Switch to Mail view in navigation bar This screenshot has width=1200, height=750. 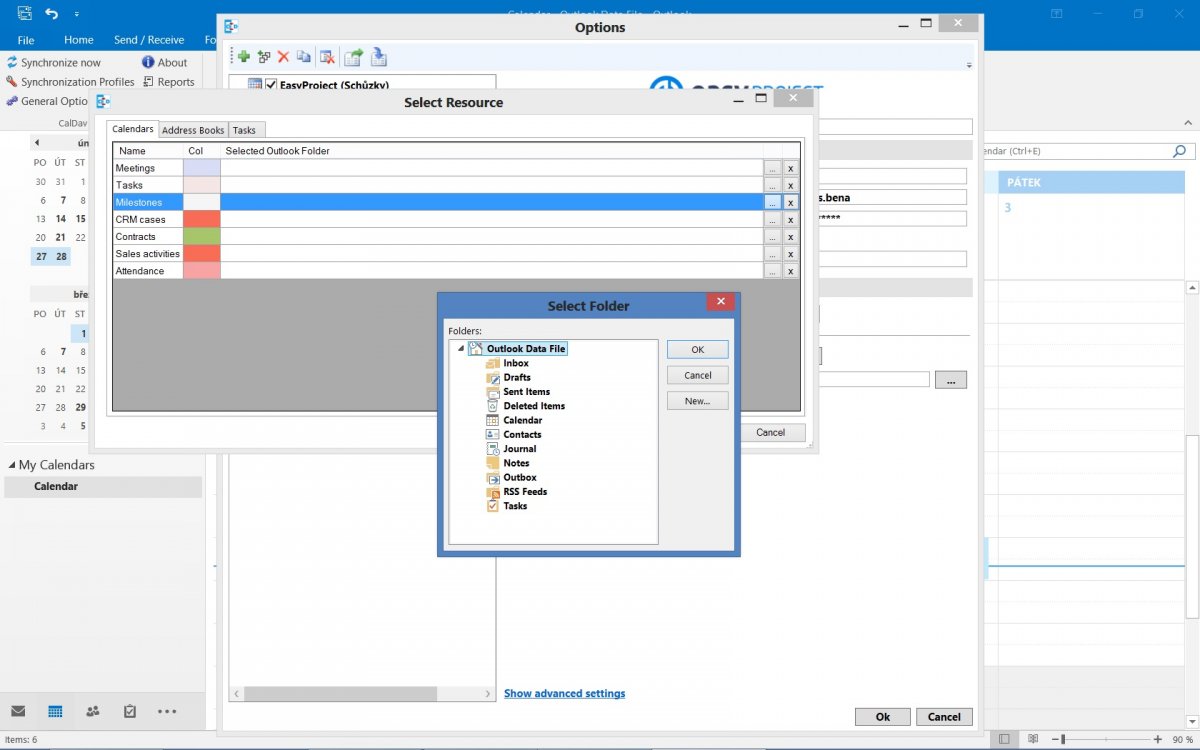(18, 711)
